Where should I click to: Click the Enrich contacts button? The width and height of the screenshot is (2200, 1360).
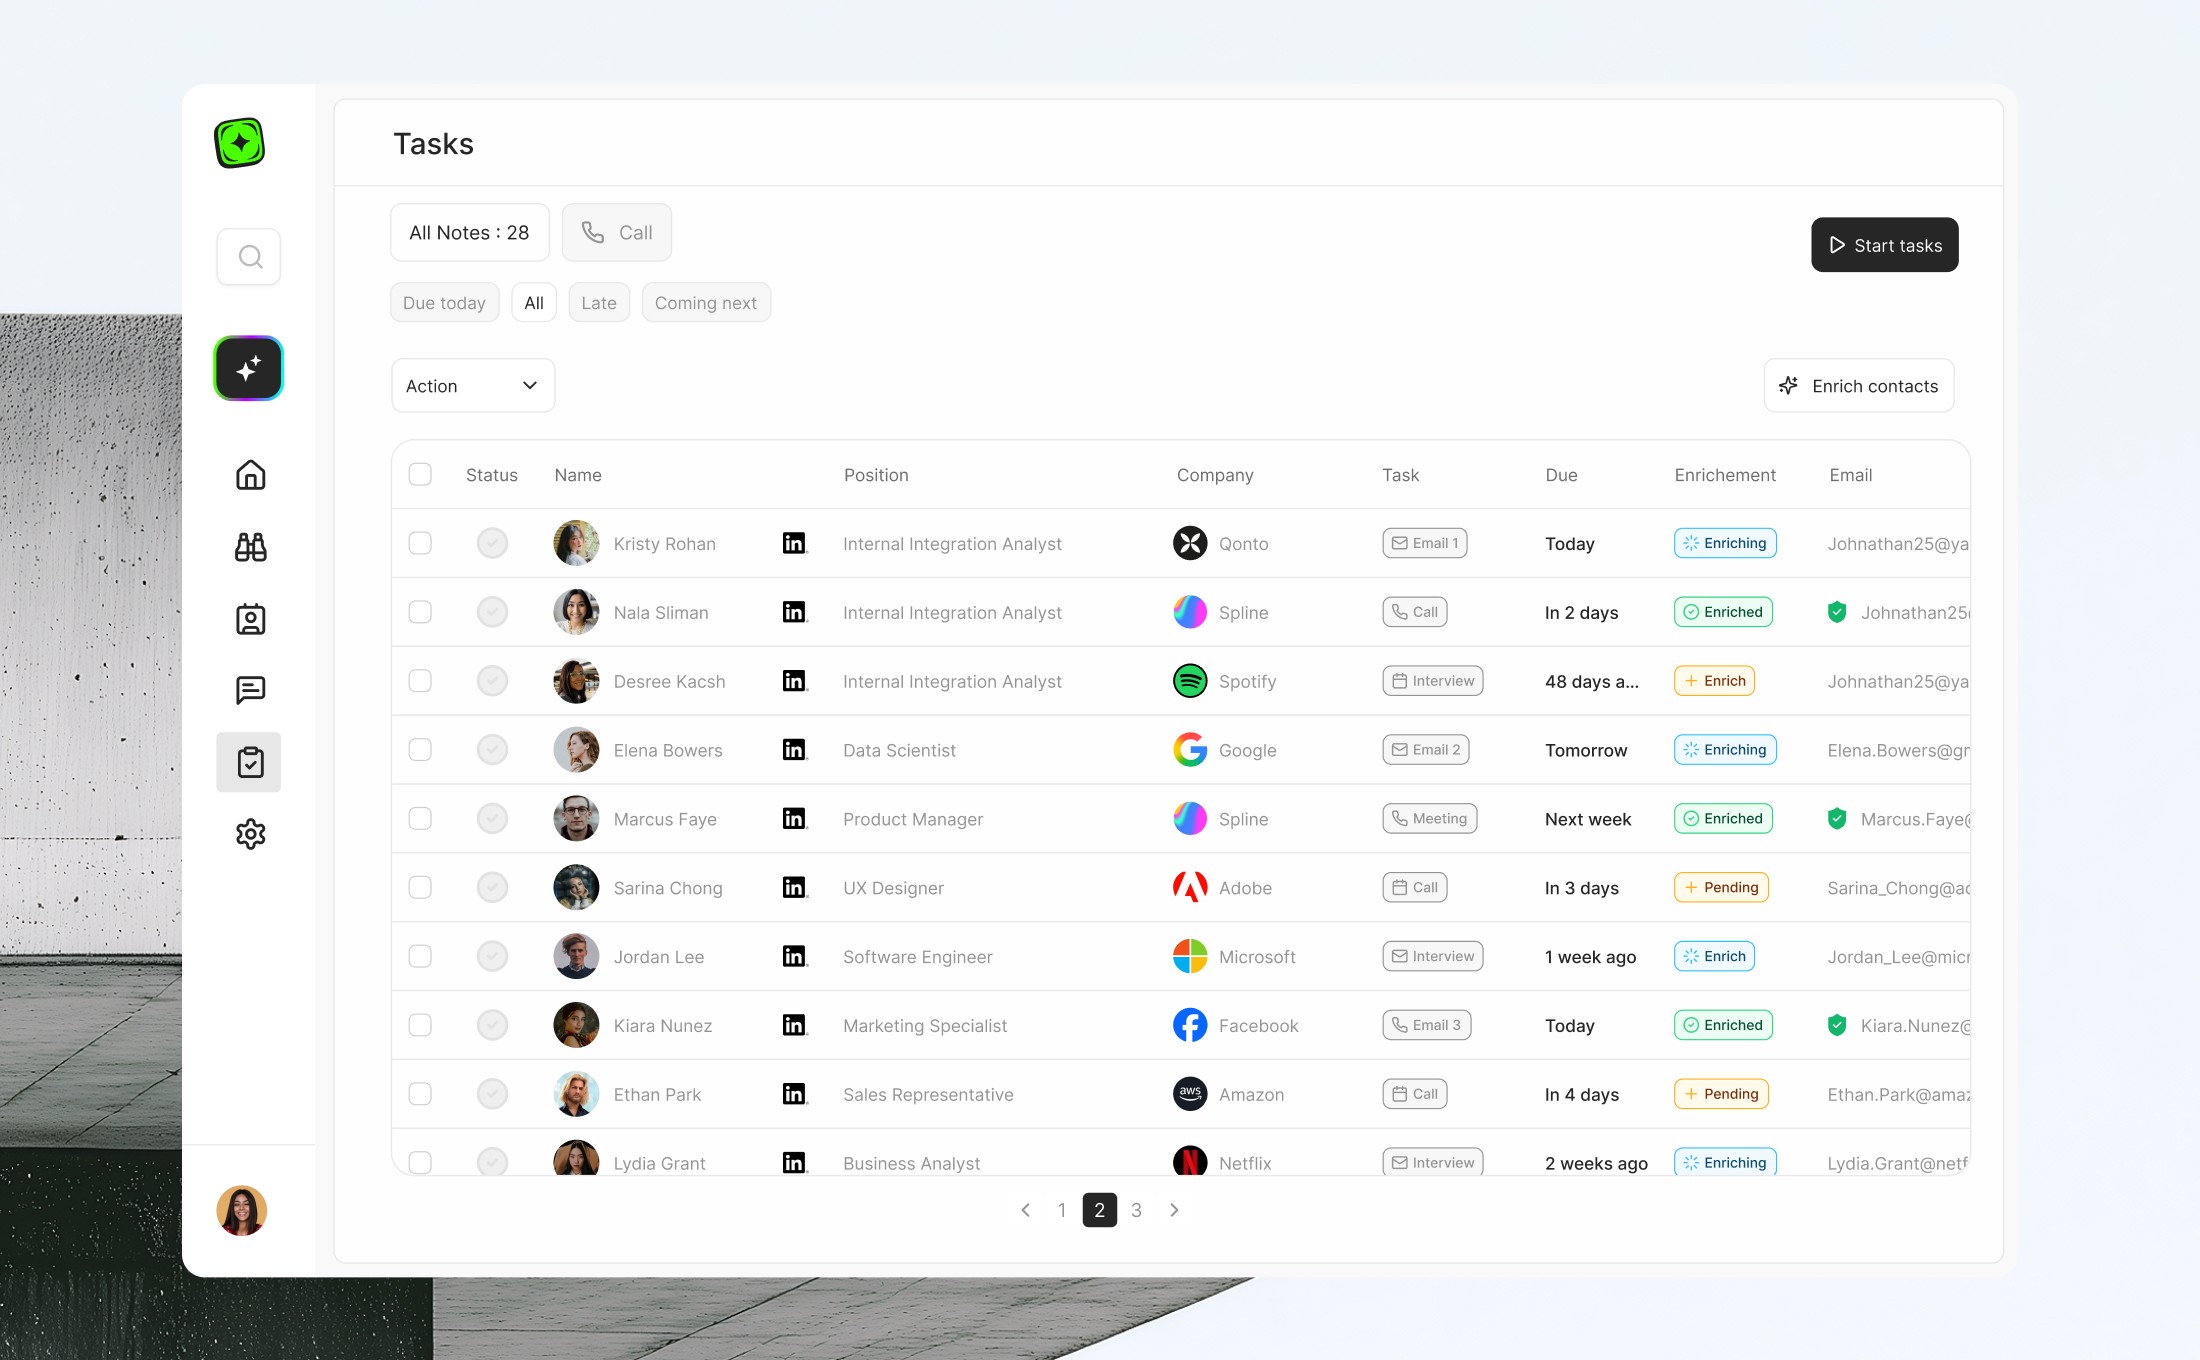[x=1858, y=386]
